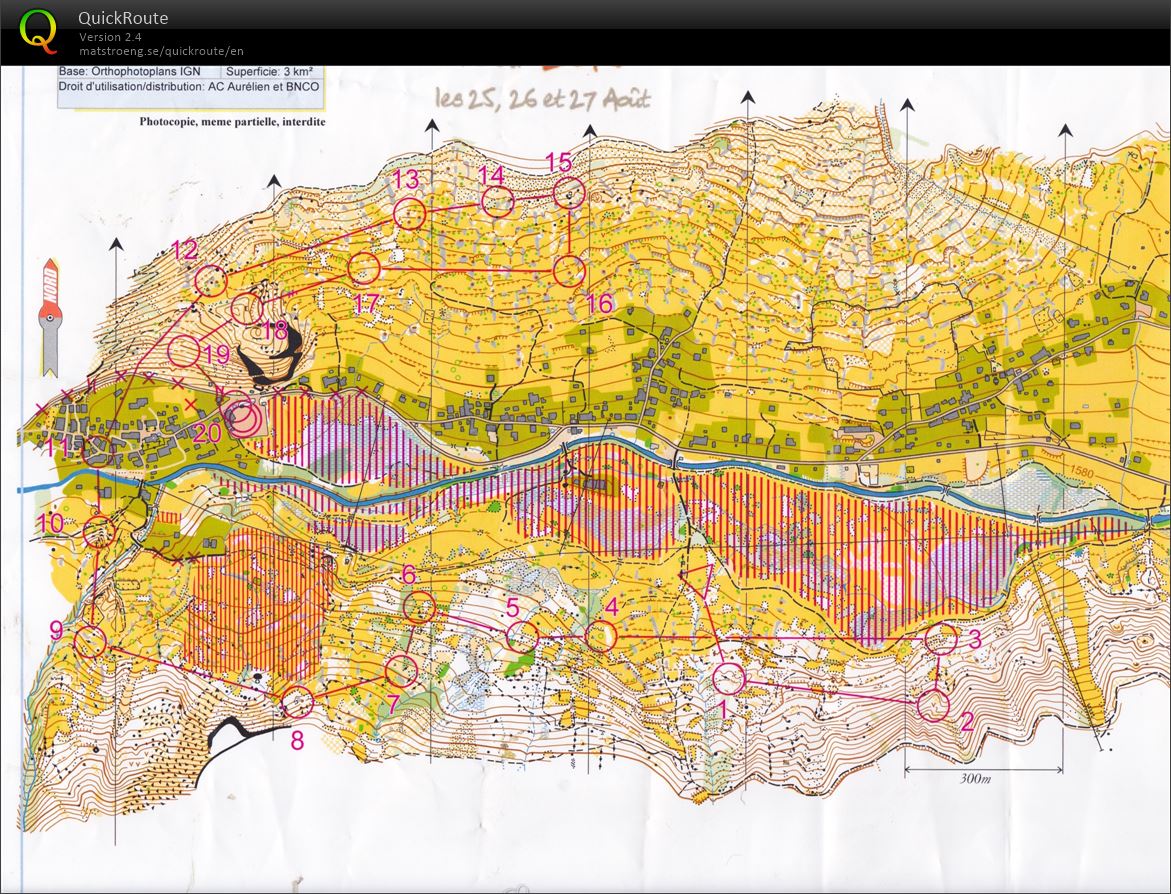Click the QuickRoute Q logo
The width and height of the screenshot is (1171, 894).
point(37,31)
